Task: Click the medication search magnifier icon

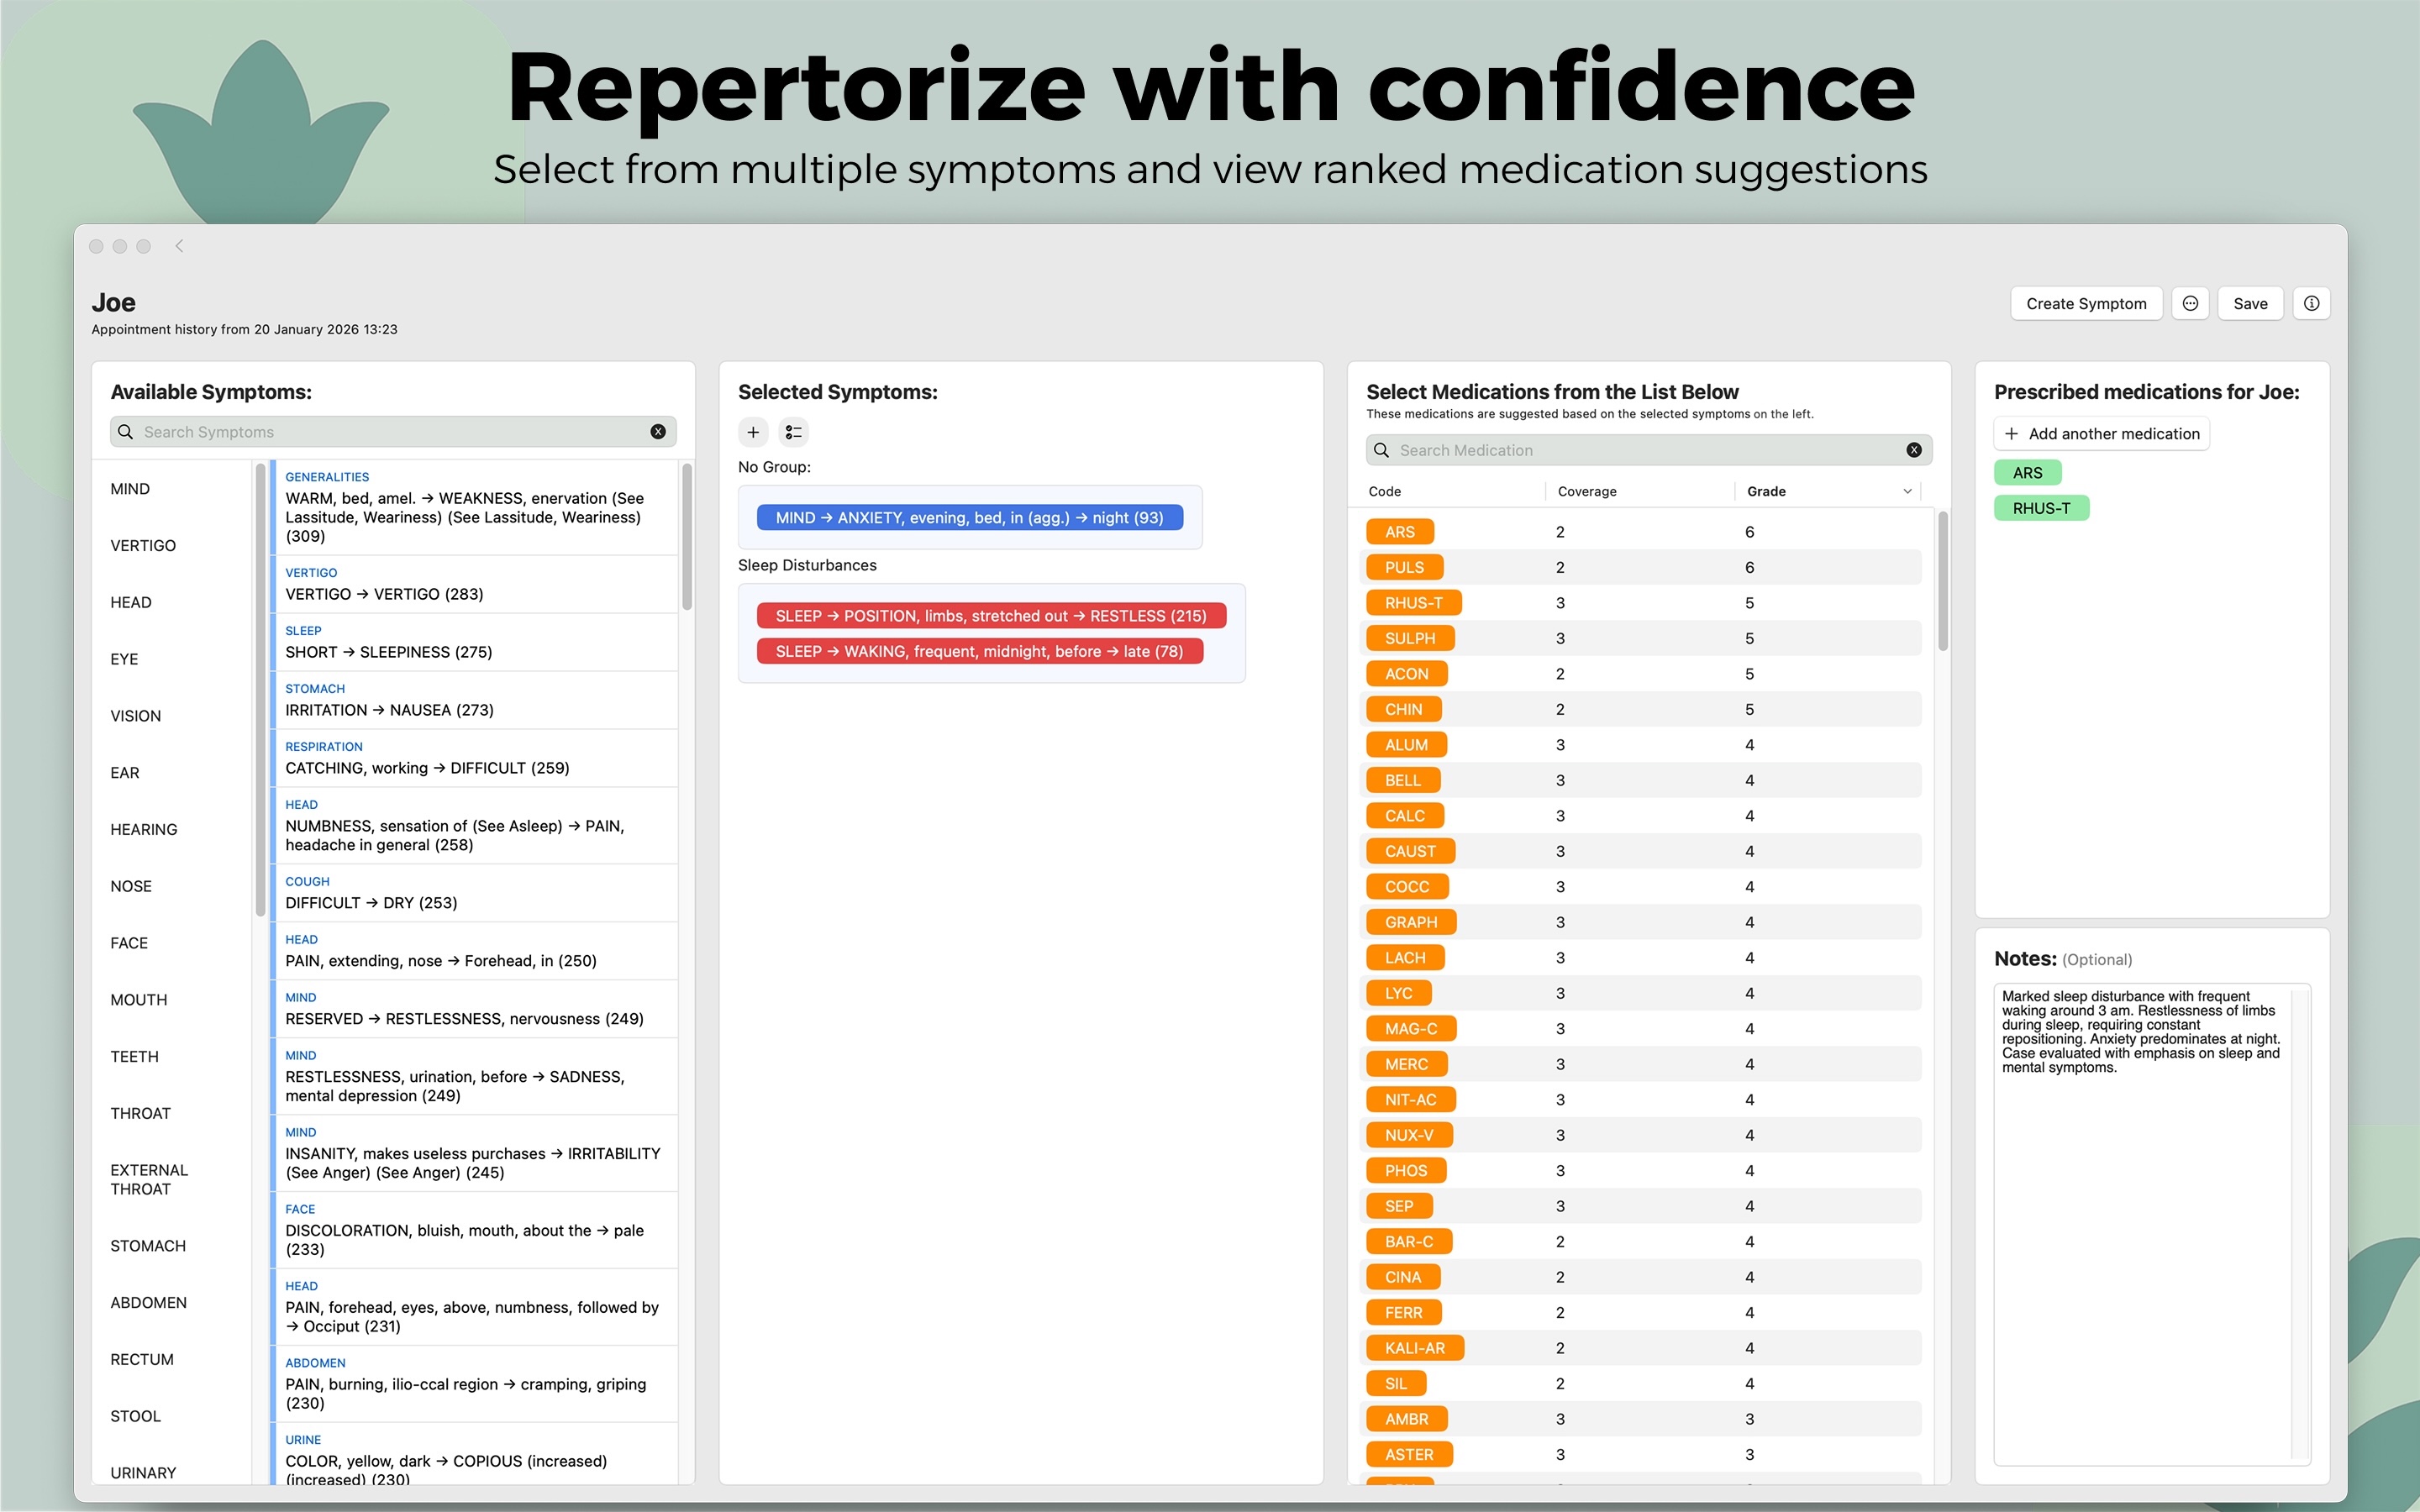Action: tap(1381, 450)
